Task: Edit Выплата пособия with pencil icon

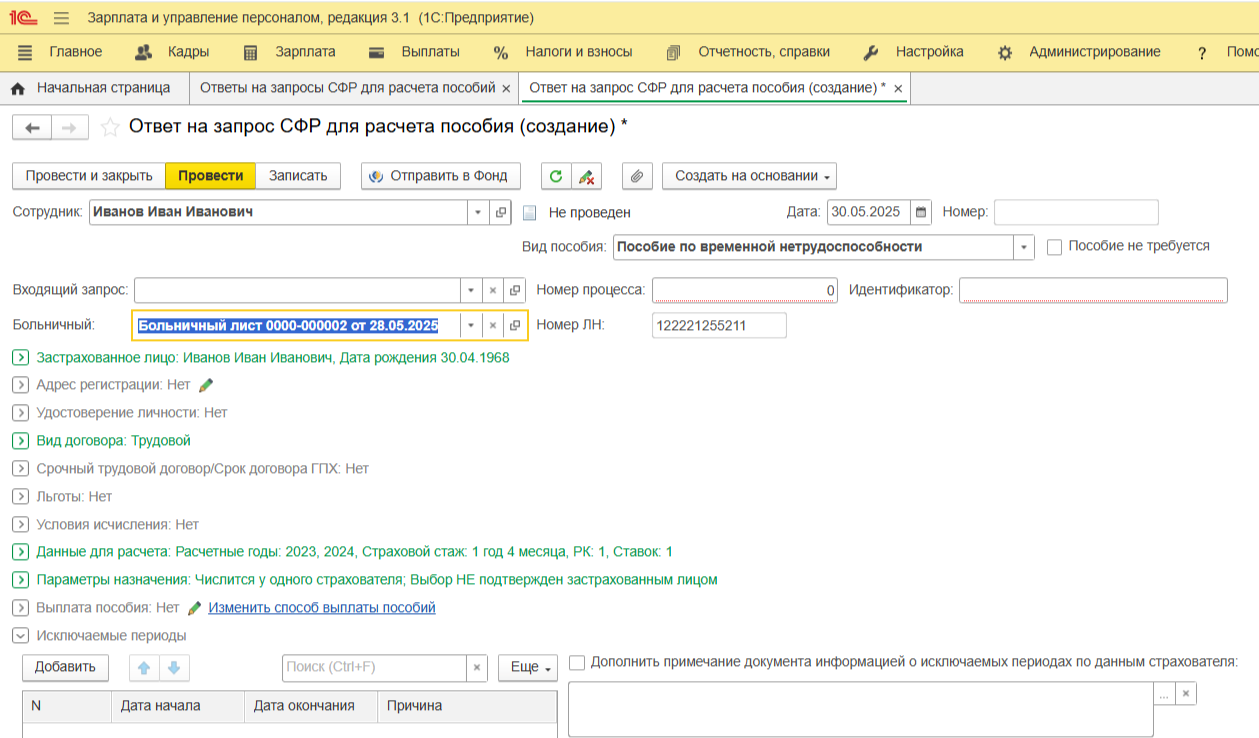Action: tap(194, 607)
